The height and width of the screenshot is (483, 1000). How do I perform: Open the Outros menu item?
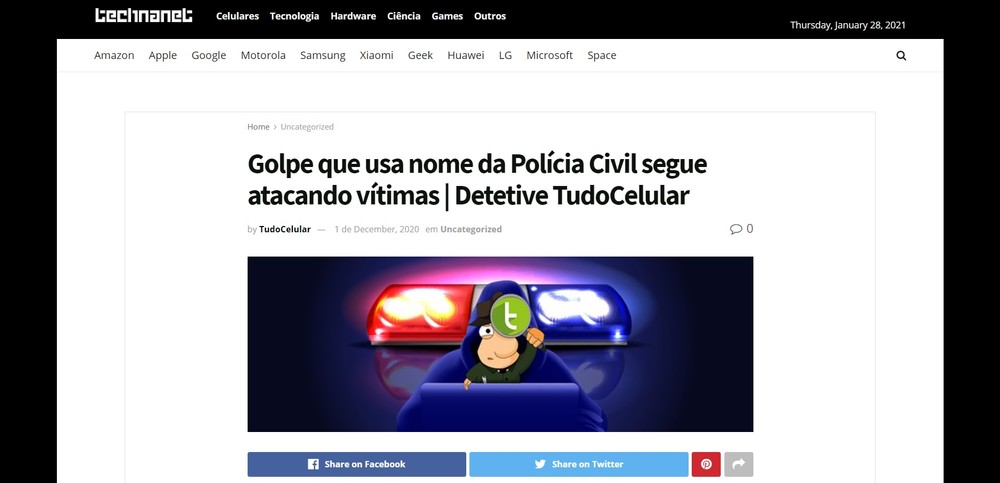pyautogui.click(x=490, y=16)
